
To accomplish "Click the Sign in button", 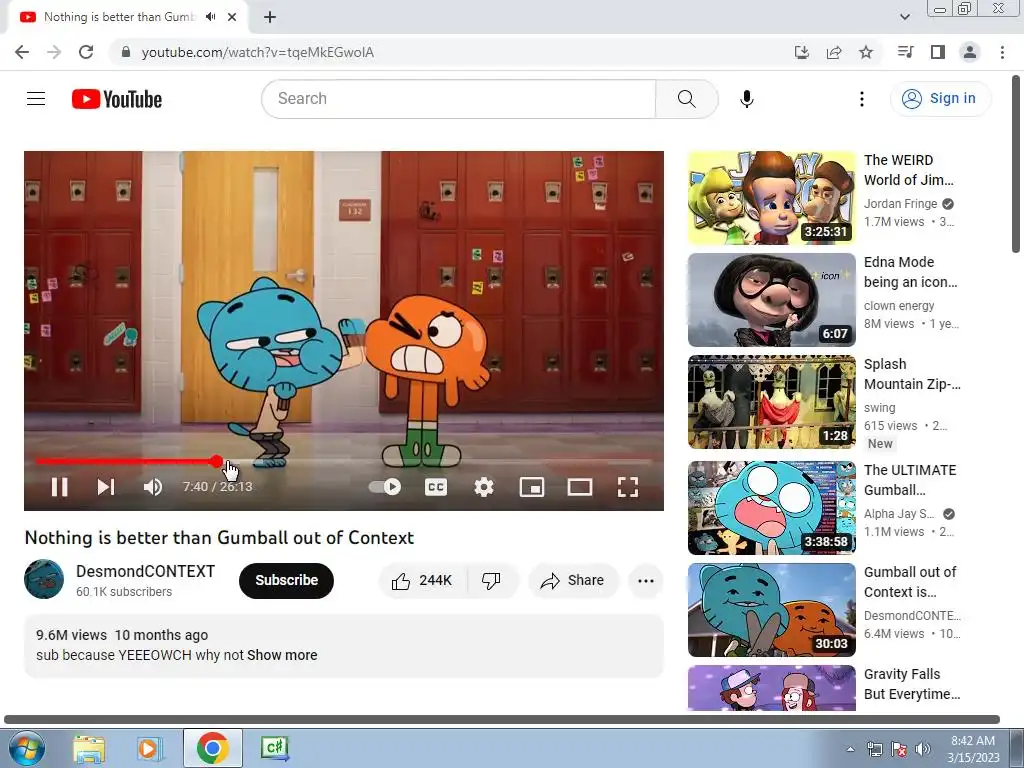I will tap(940, 99).
